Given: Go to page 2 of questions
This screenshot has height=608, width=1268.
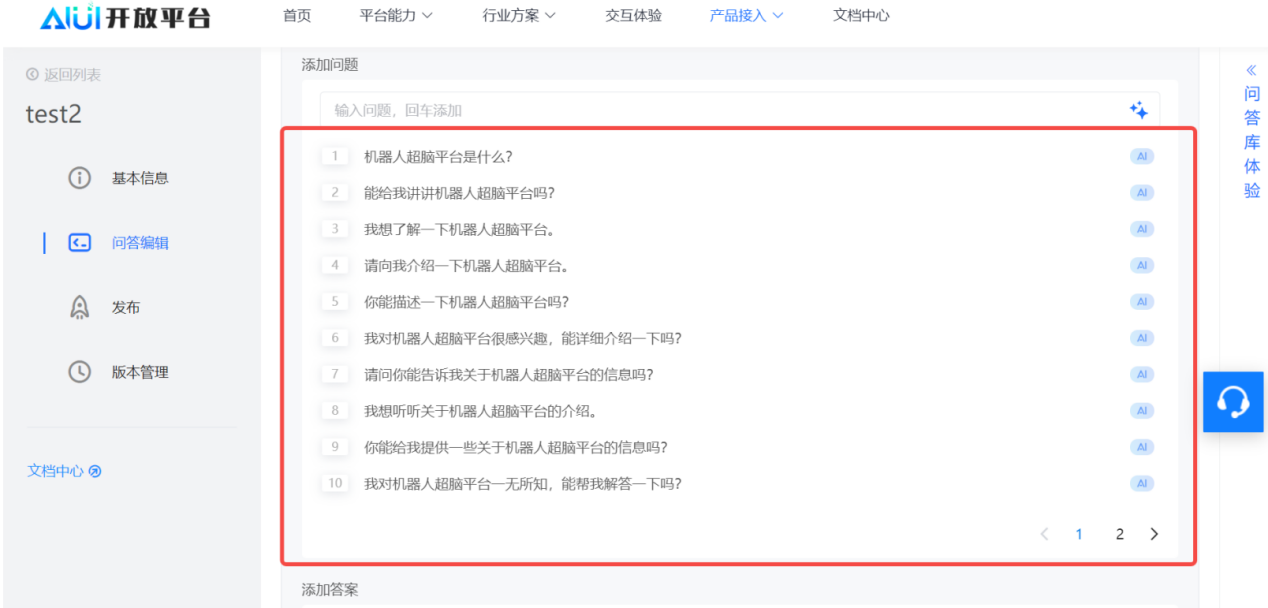Looking at the screenshot, I should 1119,534.
